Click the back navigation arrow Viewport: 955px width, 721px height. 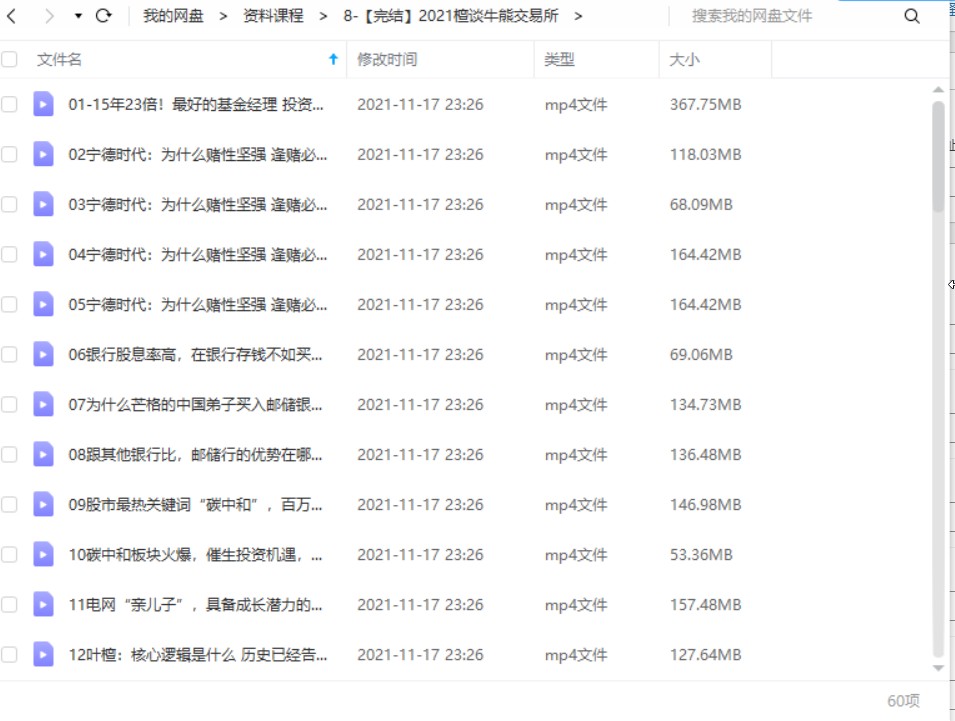coord(13,16)
